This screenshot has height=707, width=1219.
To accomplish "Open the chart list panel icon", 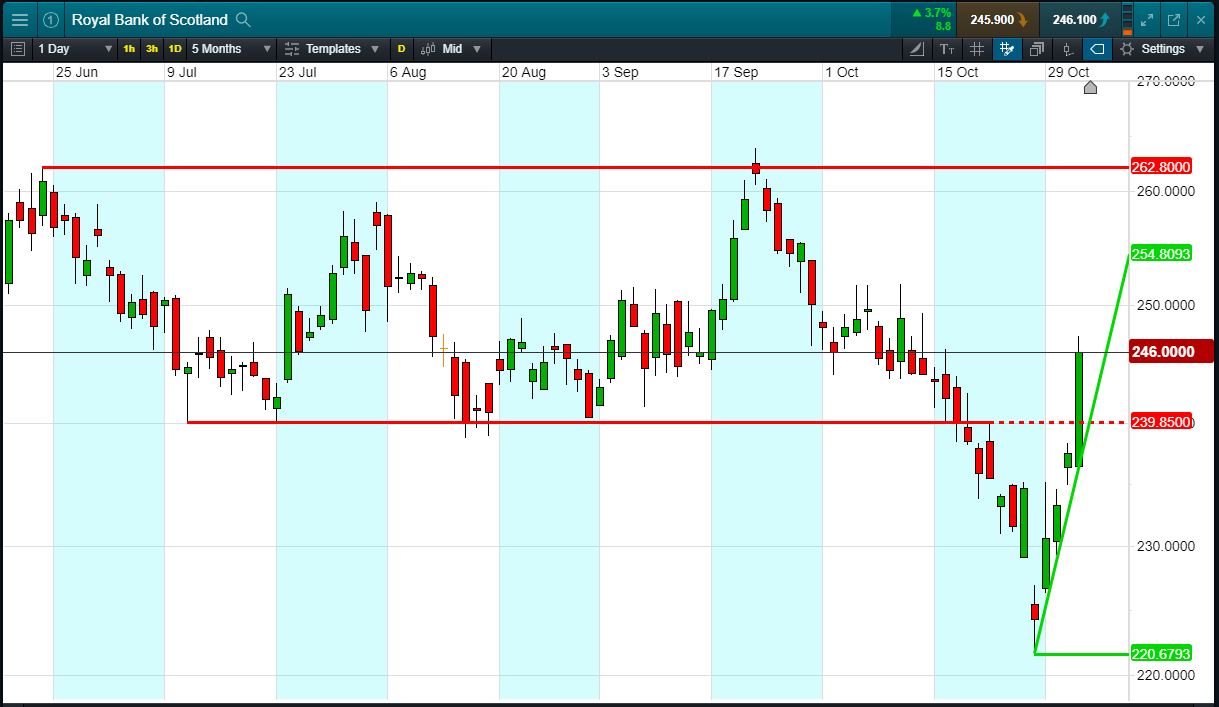I will click(x=17, y=48).
